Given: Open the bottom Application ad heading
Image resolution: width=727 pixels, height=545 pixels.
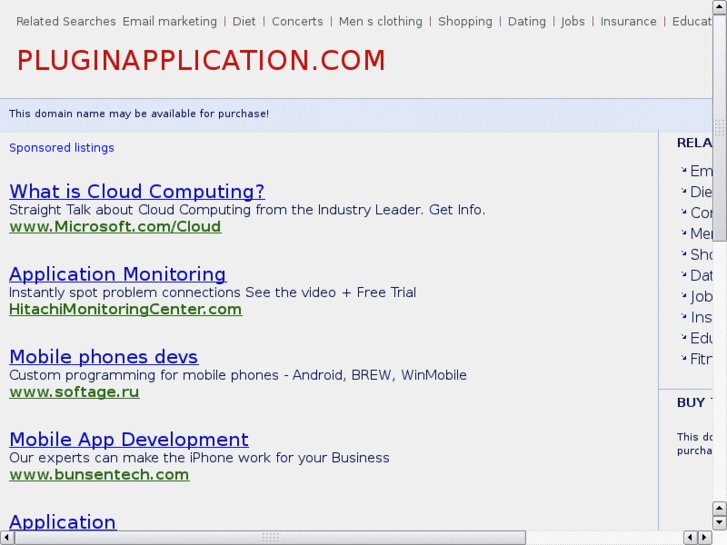Looking at the screenshot, I should pyautogui.click(x=63, y=521).
